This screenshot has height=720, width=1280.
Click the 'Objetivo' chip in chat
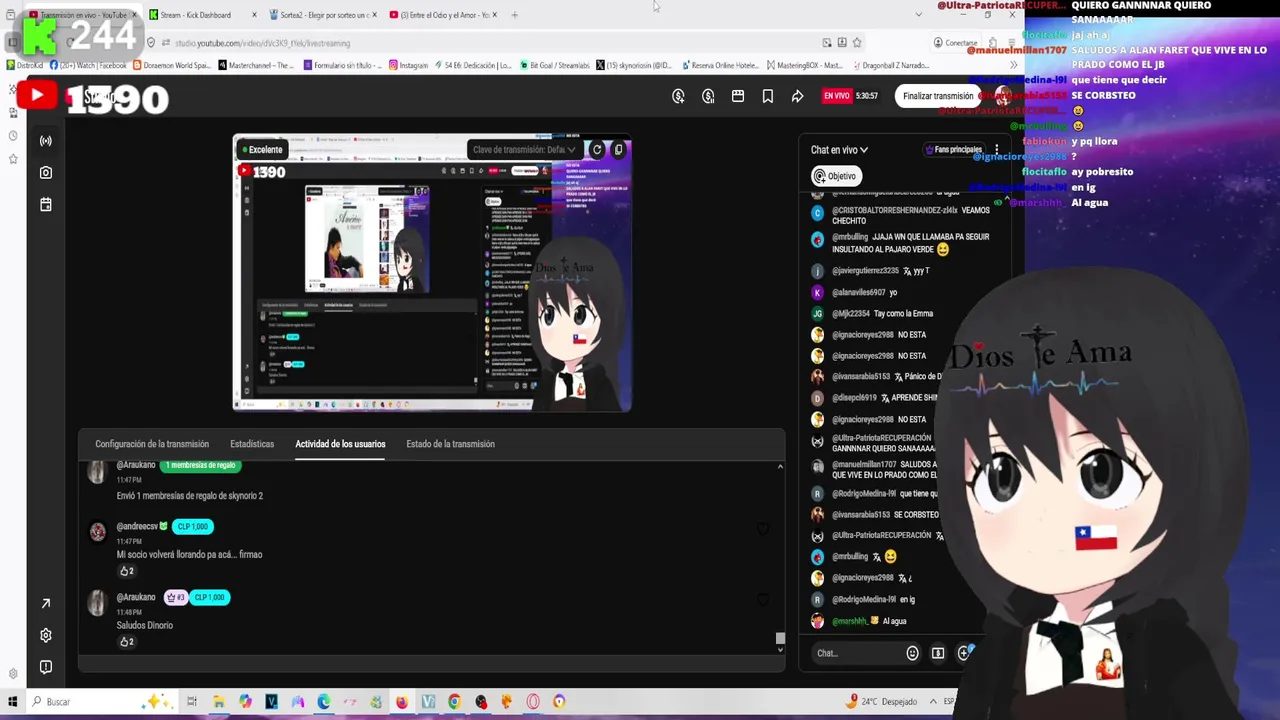[835, 176]
